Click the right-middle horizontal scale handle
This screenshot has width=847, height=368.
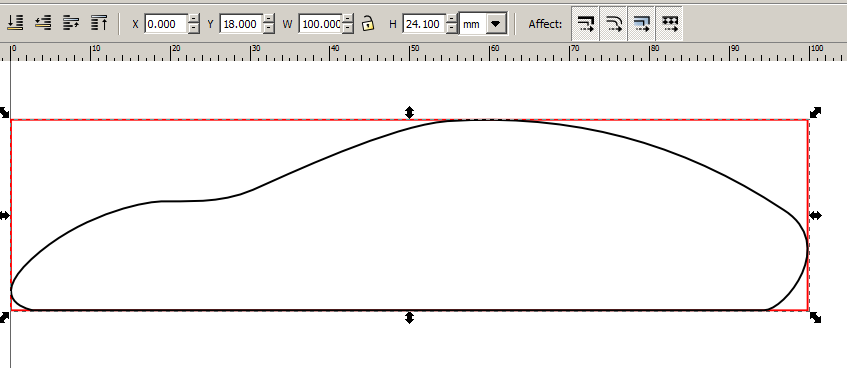(816, 216)
